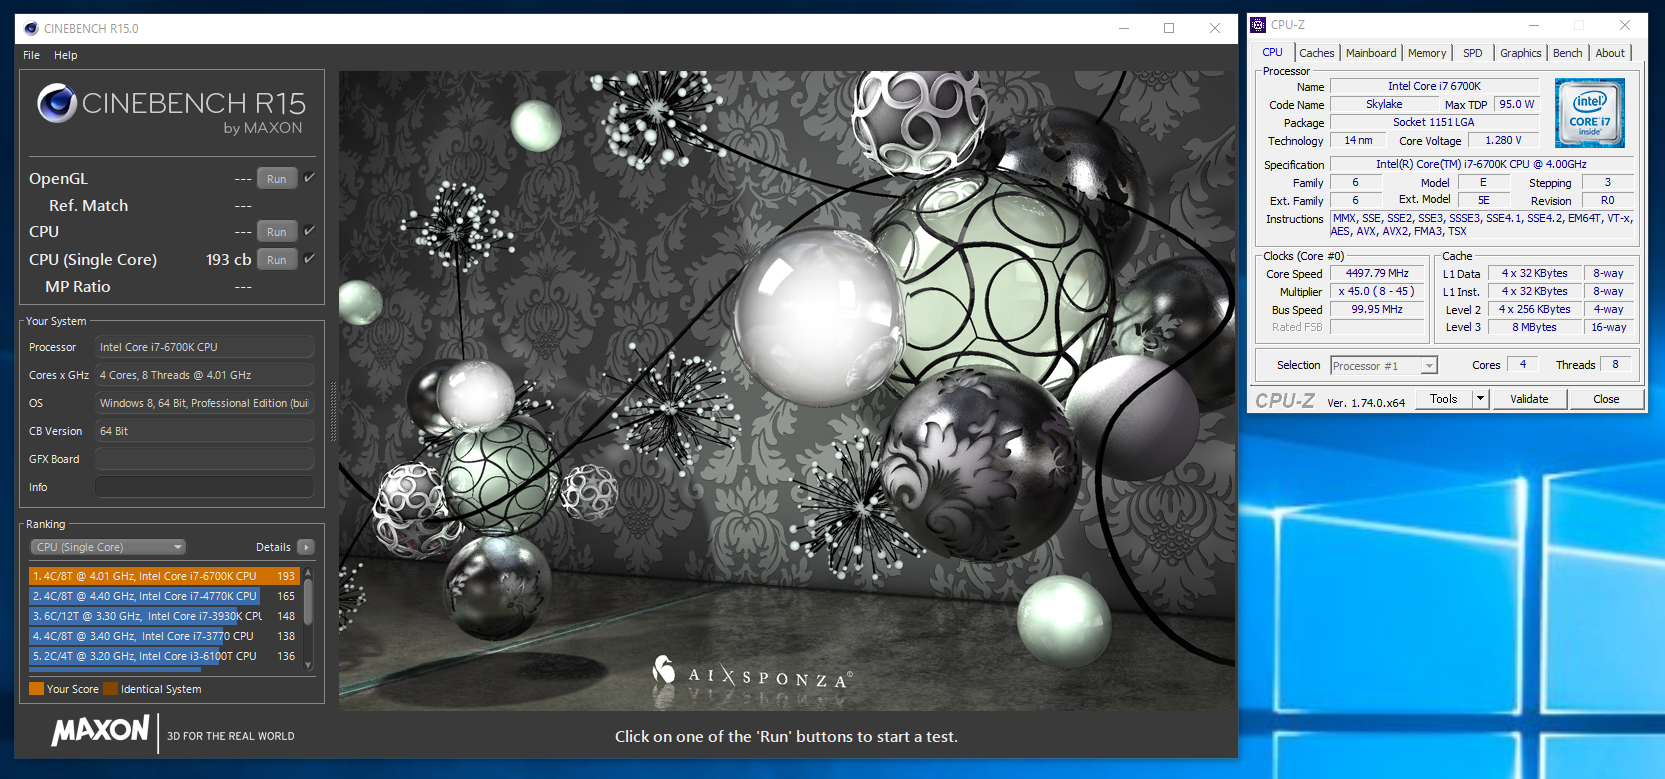Click the CB Version field showing 64 Bit
This screenshot has height=779, width=1665.
point(204,431)
